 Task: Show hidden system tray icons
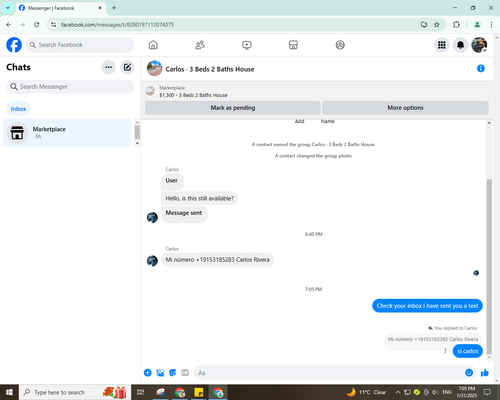coord(398,392)
